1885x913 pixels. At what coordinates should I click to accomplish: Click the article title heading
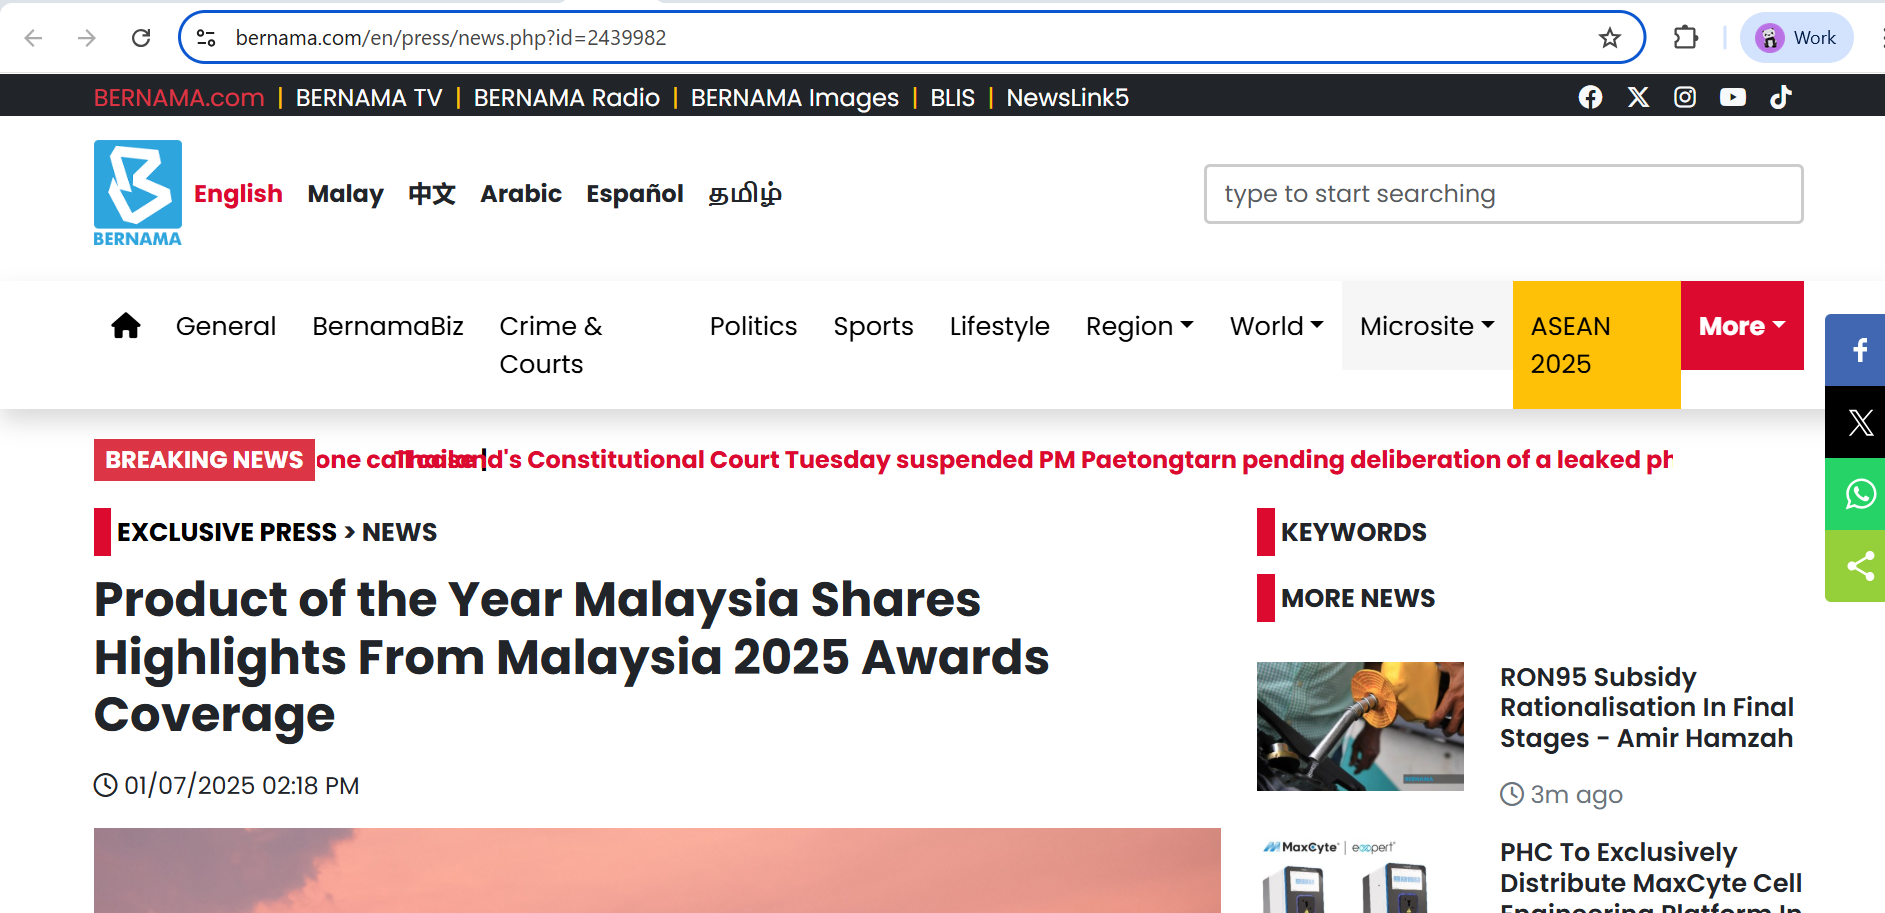pos(572,657)
